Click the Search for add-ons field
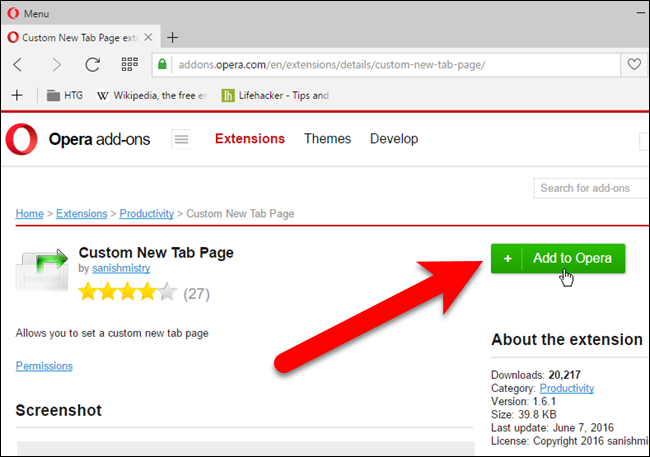This screenshot has width=650, height=457. 591,188
